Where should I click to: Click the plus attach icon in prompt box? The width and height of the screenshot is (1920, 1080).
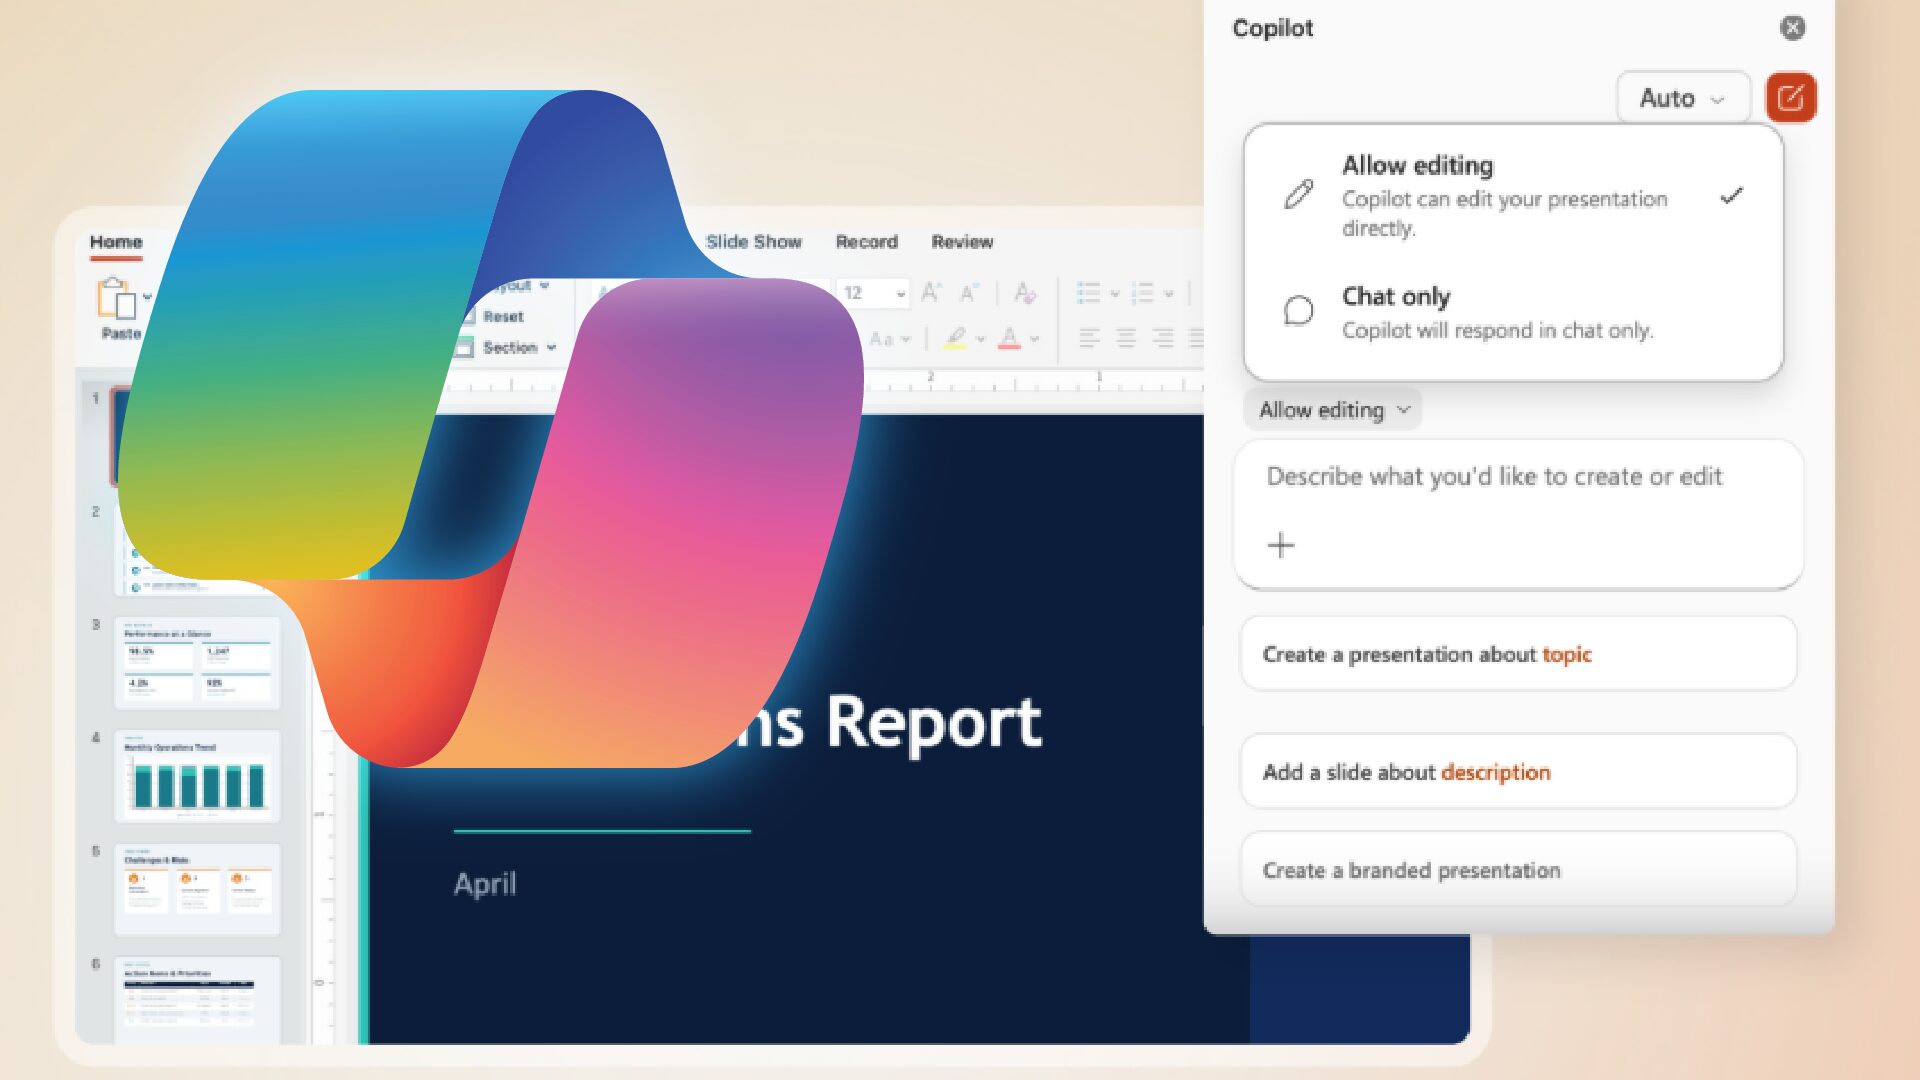point(1281,545)
